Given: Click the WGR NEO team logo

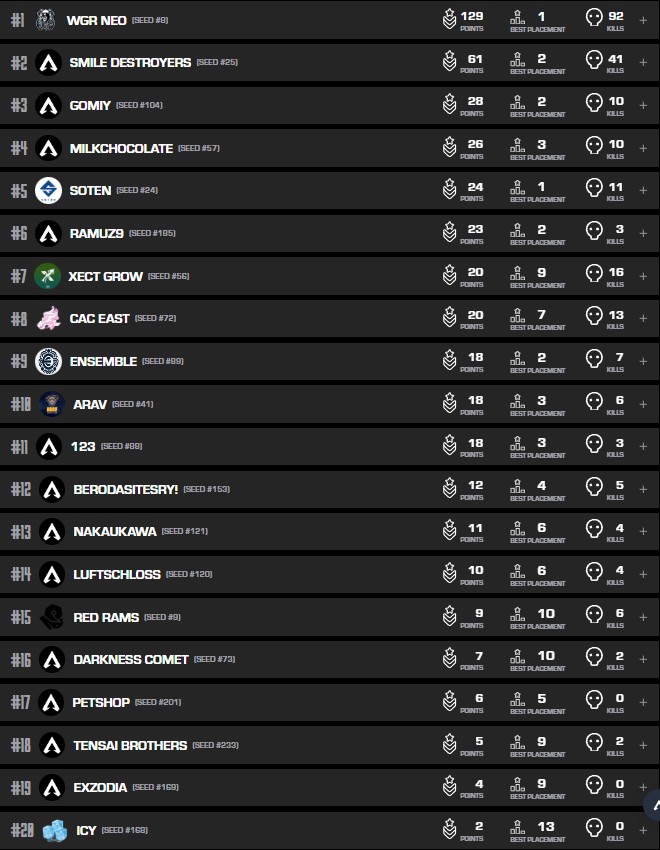Looking at the screenshot, I should coord(45,20).
